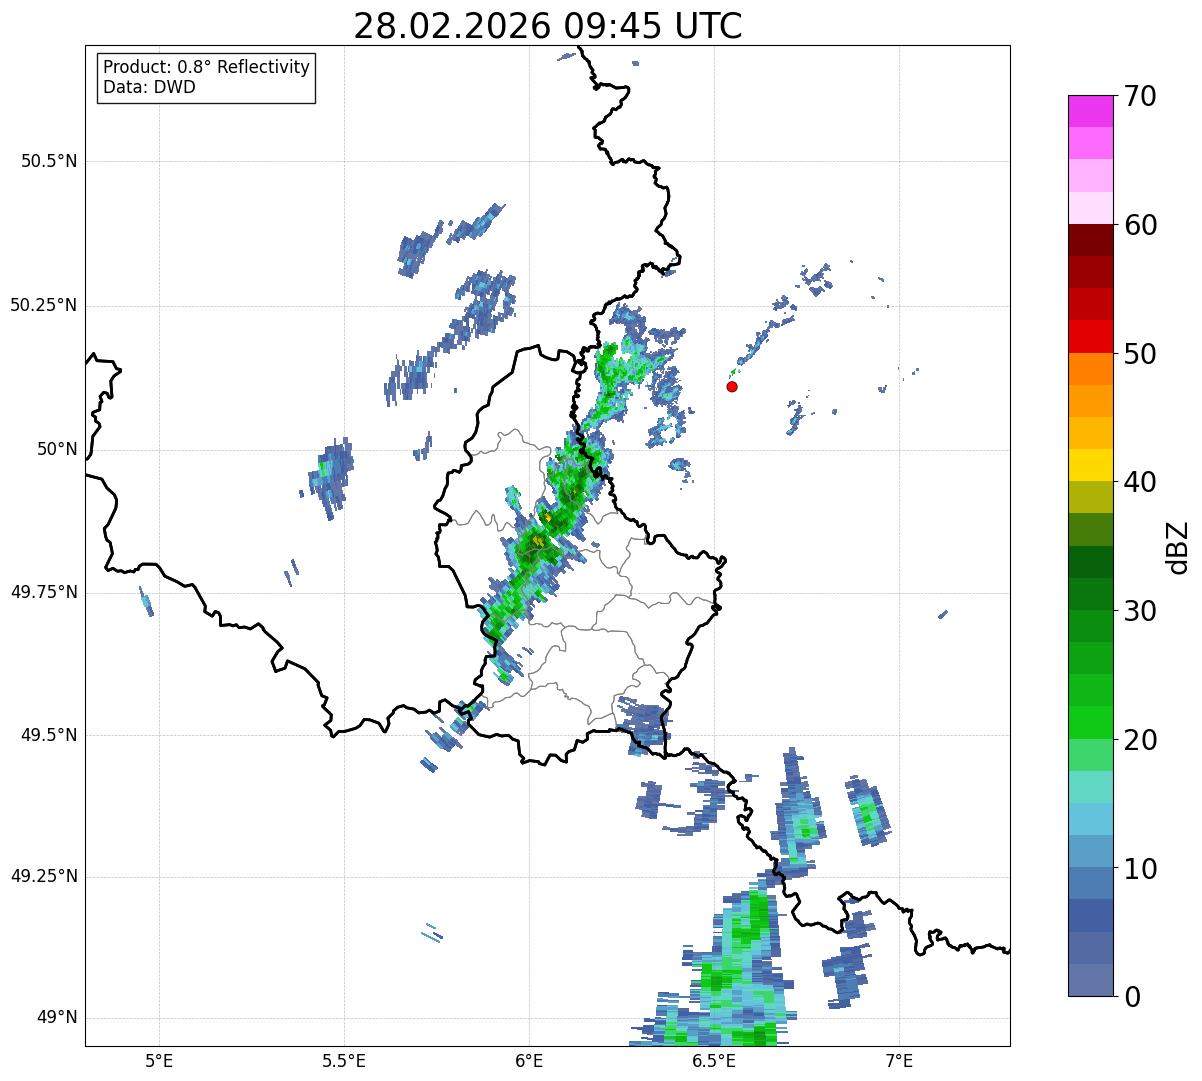This screenshot has width=1202, height=1081.
Task: Click the bright red colorbar segment at 50
Action: [x=1090, y=336]
